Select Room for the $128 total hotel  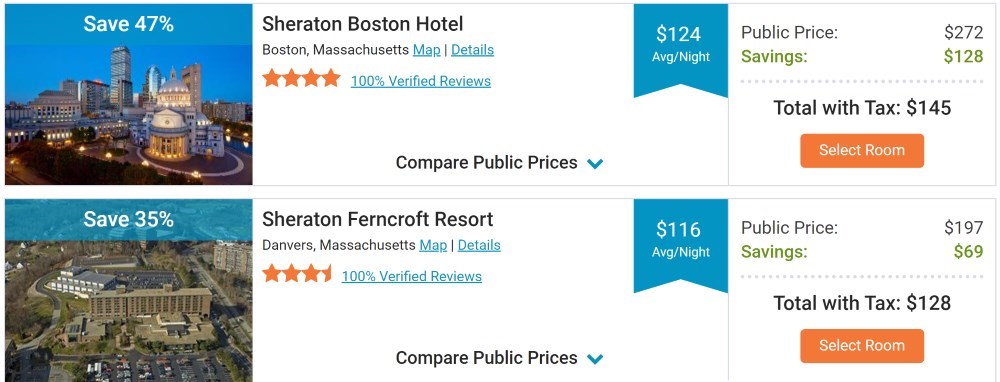862,346
